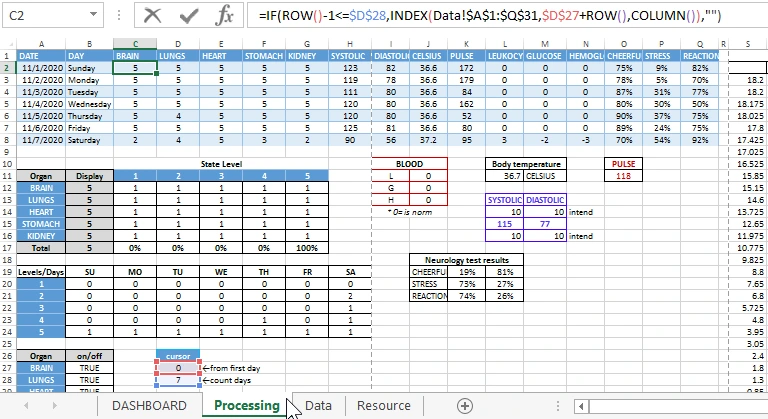Select the State Level heading cell

[x=221, y=164]
